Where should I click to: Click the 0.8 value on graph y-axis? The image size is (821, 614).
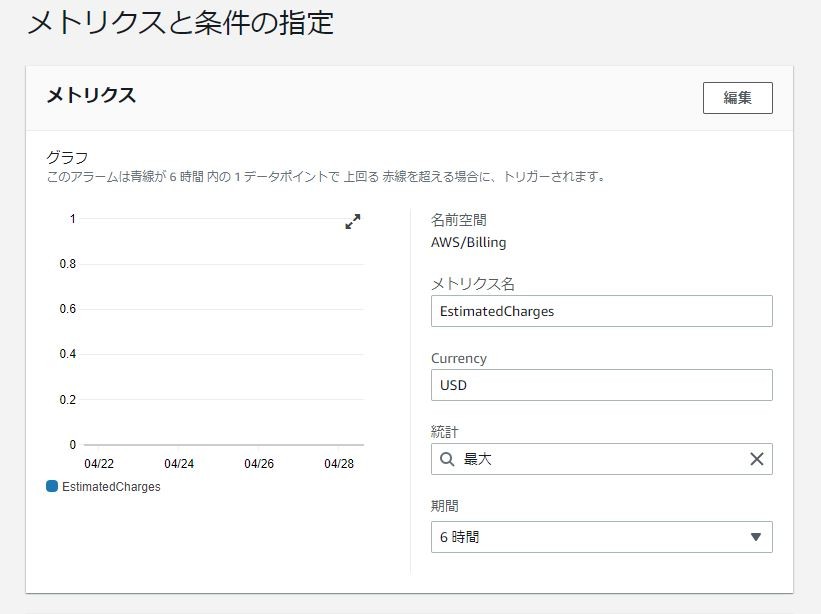click(x=68, y=264)
